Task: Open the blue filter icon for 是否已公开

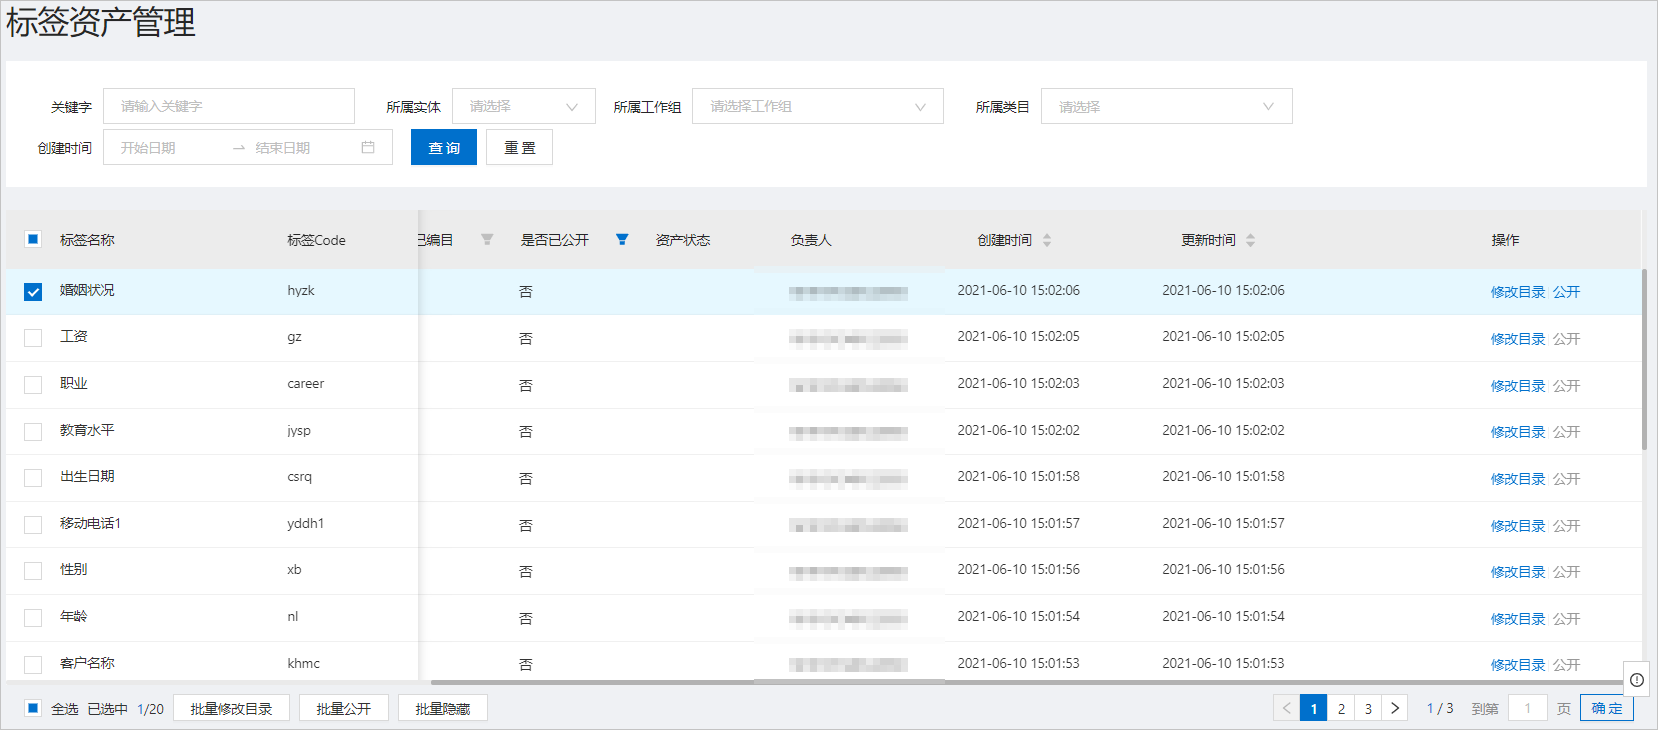Action: tap(622, 239)
